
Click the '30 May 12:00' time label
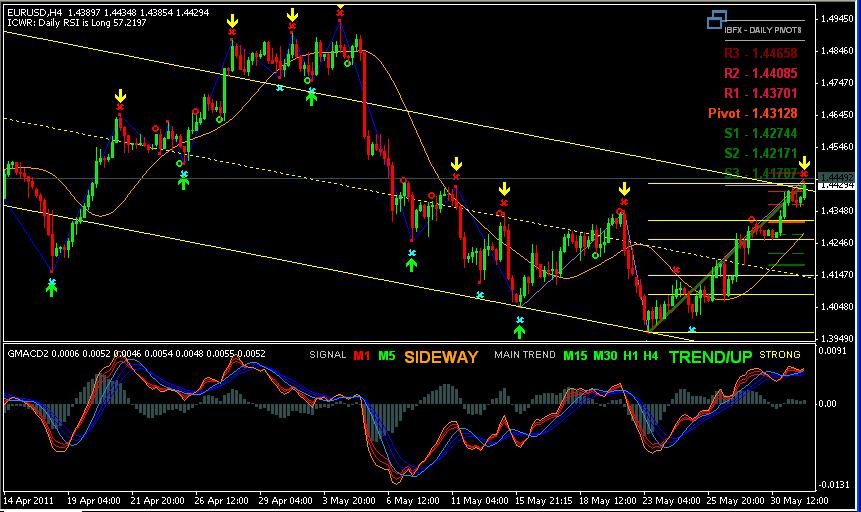(x=800, y=500)
